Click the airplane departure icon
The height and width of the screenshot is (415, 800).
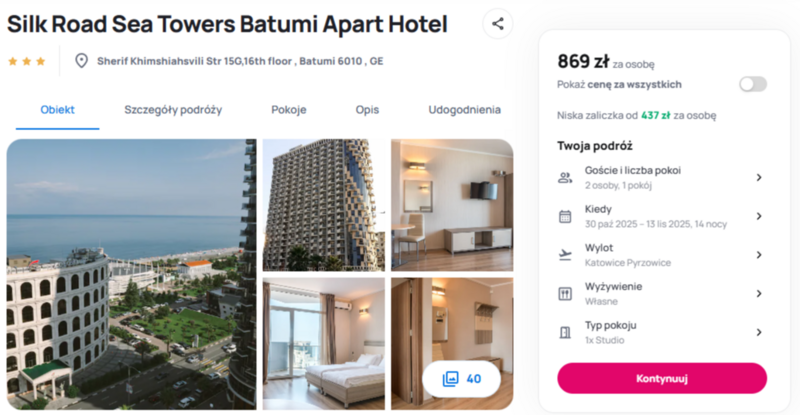(565, 255)
